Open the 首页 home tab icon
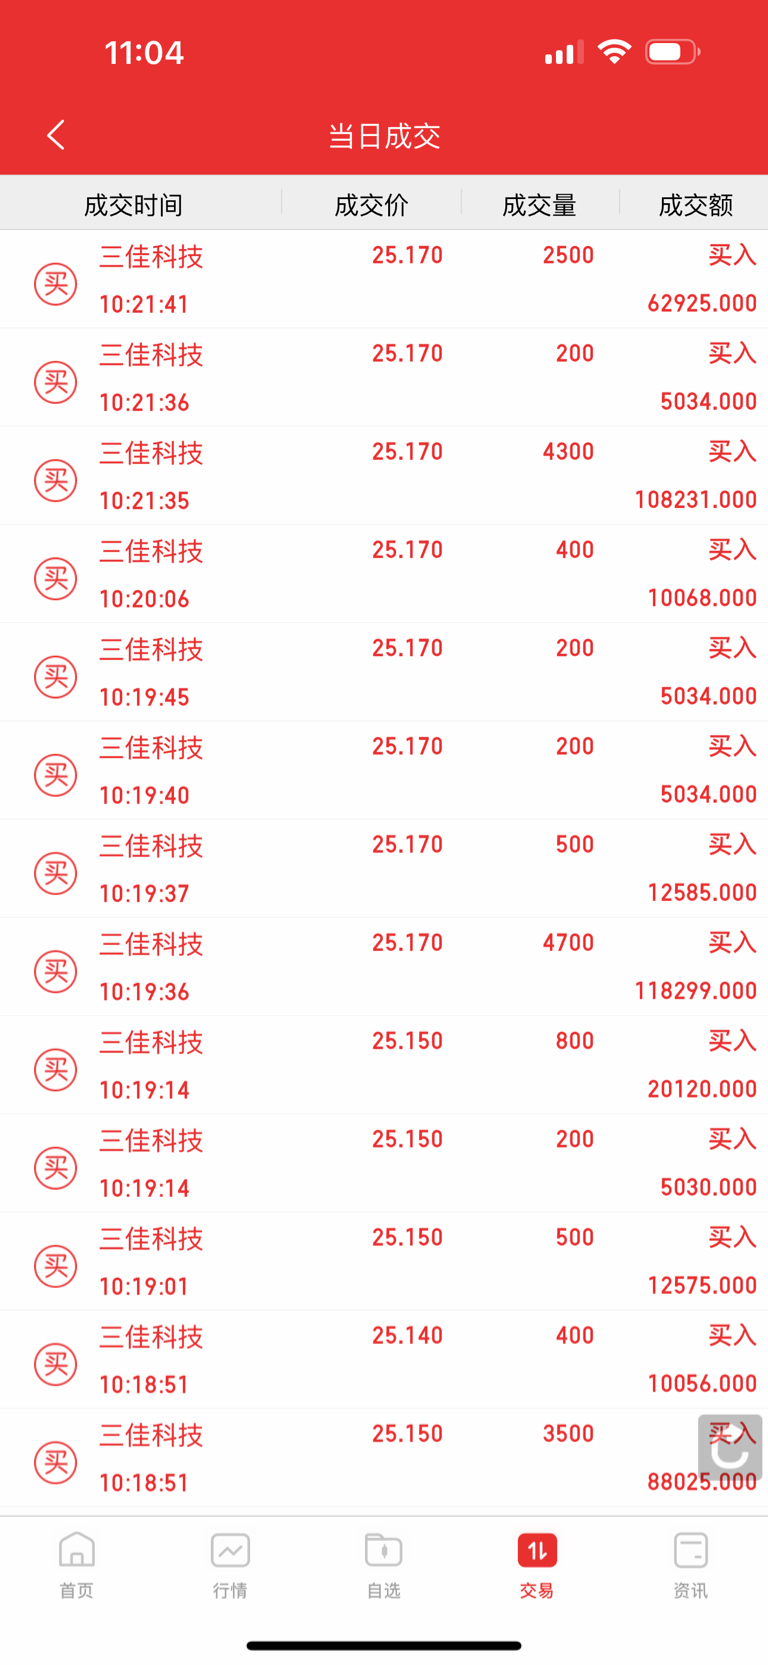The image size is (768, 1665). pos(77,1551)
